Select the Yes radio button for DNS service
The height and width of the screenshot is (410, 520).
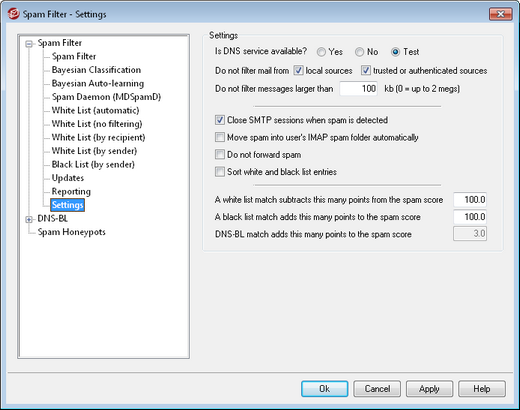(321, 52)
